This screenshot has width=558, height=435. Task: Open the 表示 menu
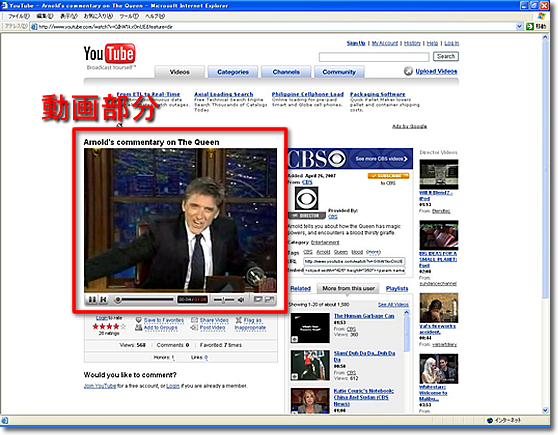point(69,16)
